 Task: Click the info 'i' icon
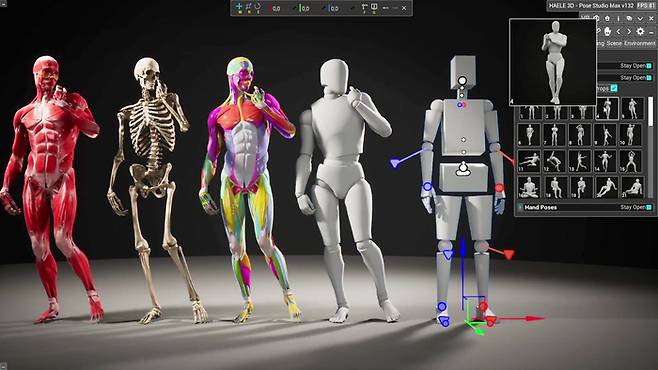click(618, 18)
